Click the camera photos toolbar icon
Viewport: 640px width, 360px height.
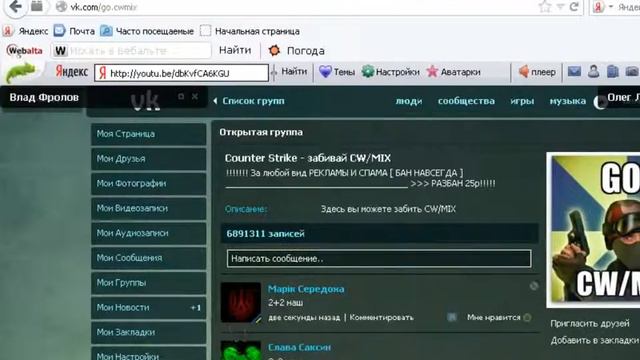click(x=632, y=72)
